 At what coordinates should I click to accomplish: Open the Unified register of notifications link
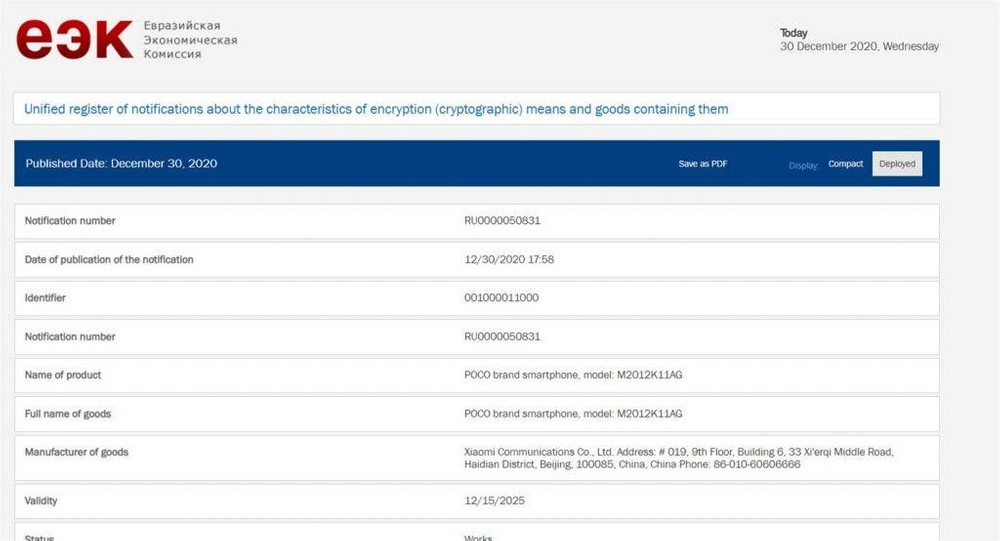[376, 109]
